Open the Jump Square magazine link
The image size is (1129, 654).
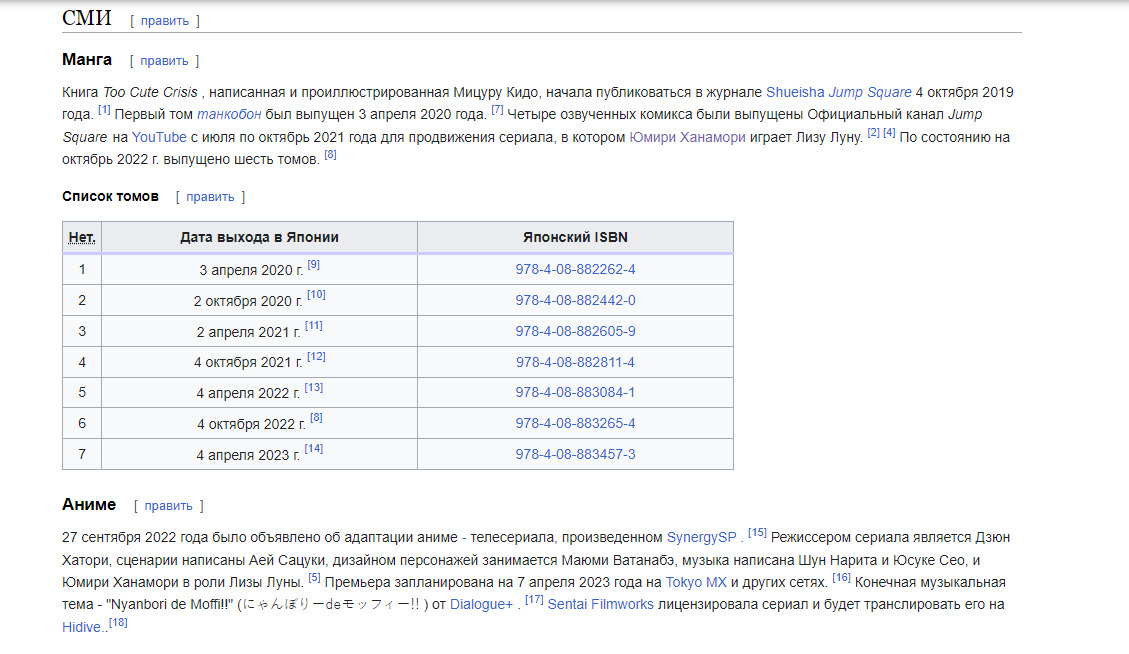pos(870,92)
